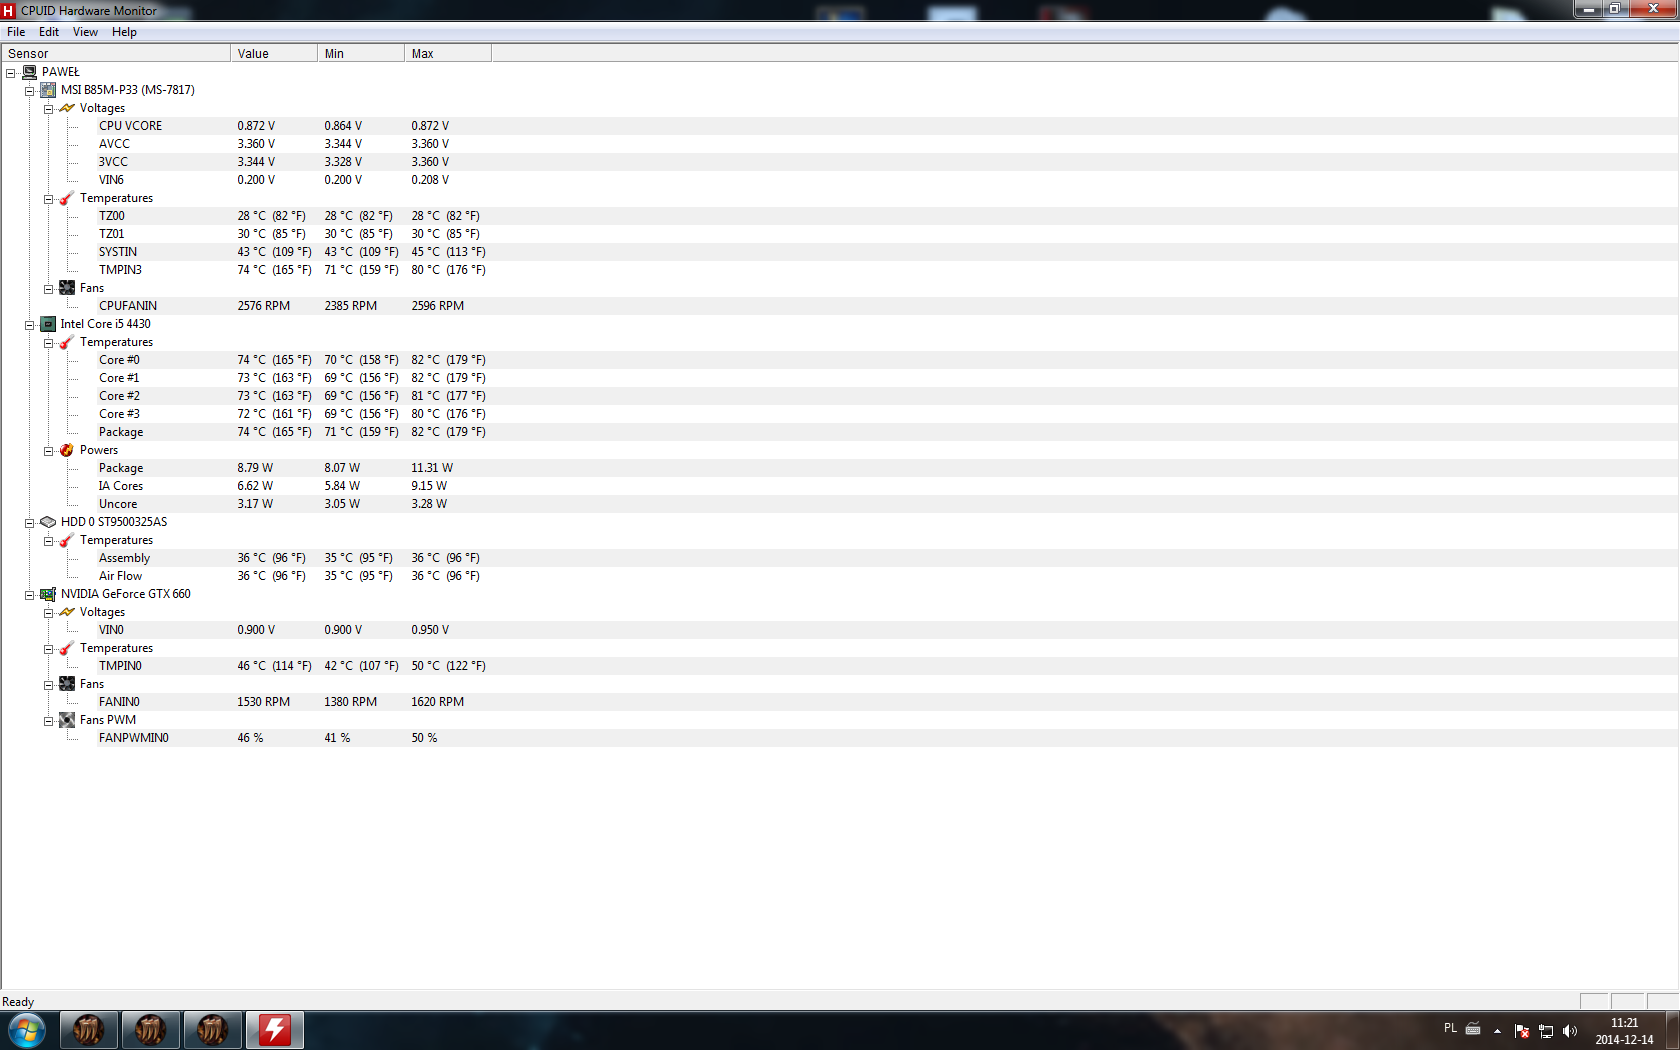This screenshot has width=1680, height=1050.
Task: Collapse the Powers group
Action: click(x=48, y=451)
